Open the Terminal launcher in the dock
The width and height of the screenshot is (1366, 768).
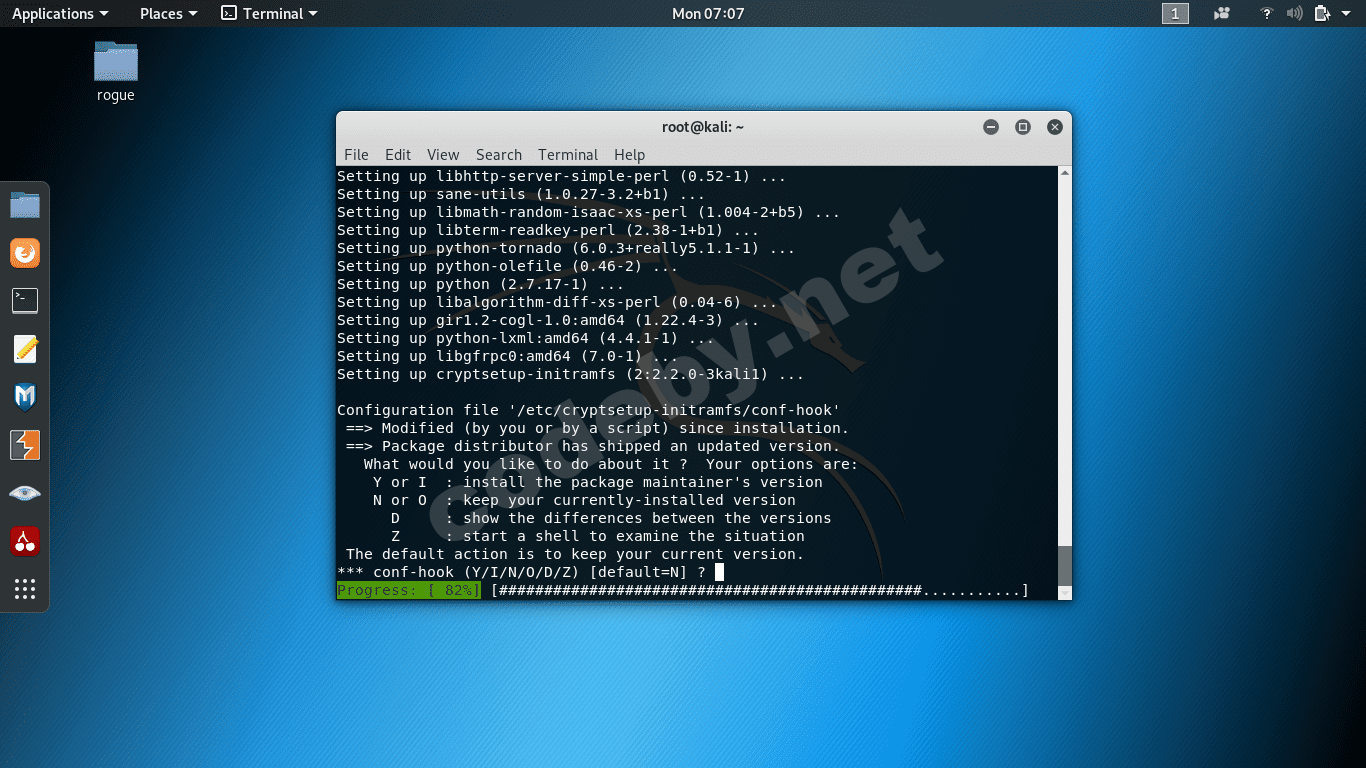[25, 300]
